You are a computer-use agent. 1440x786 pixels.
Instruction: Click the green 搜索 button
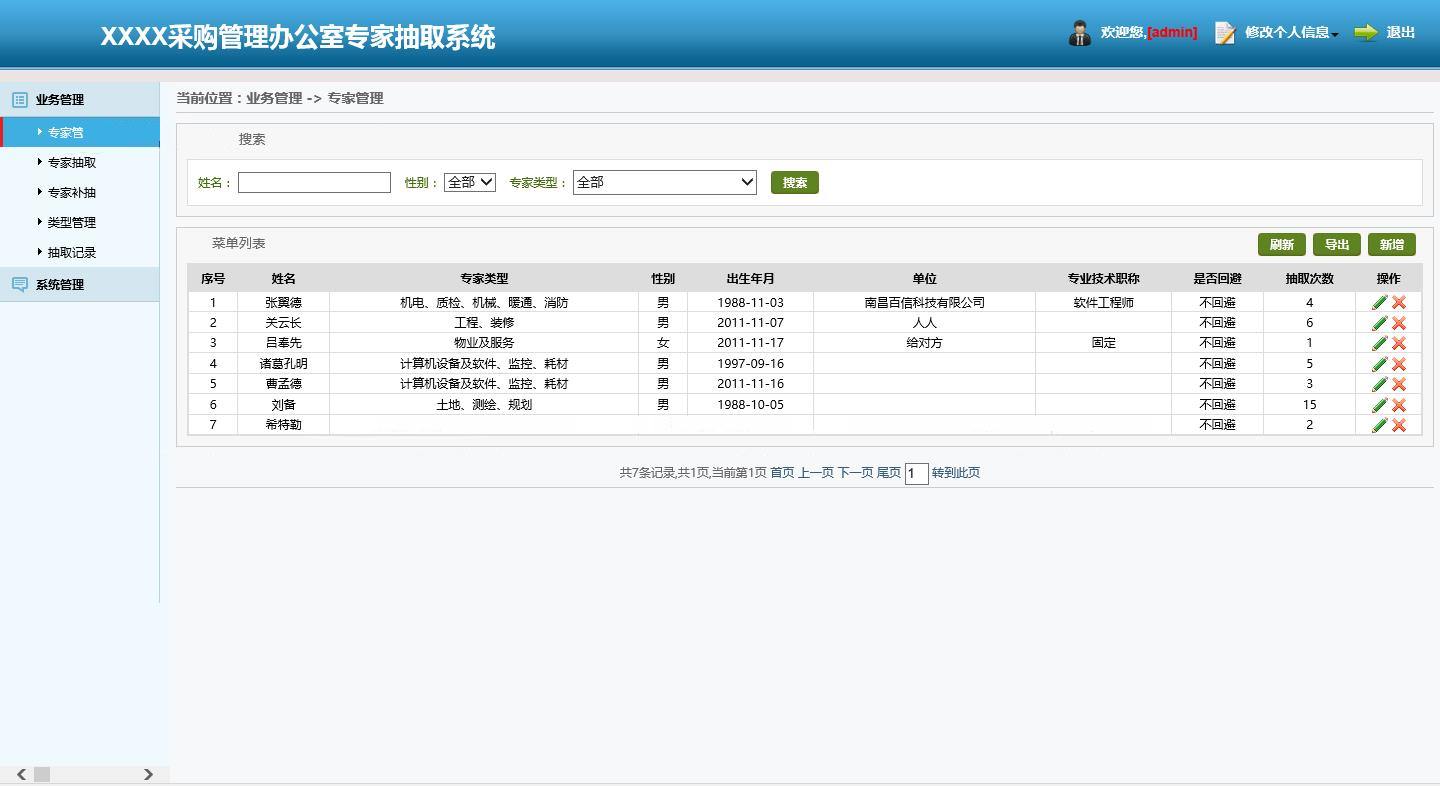(795, 183)
